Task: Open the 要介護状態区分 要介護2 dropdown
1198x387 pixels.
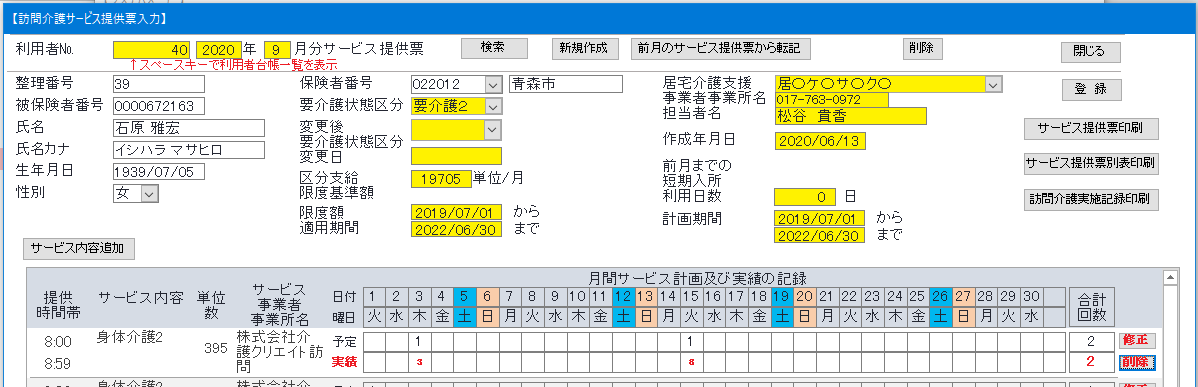Action: pyautogui.click(x=494, y=106)
